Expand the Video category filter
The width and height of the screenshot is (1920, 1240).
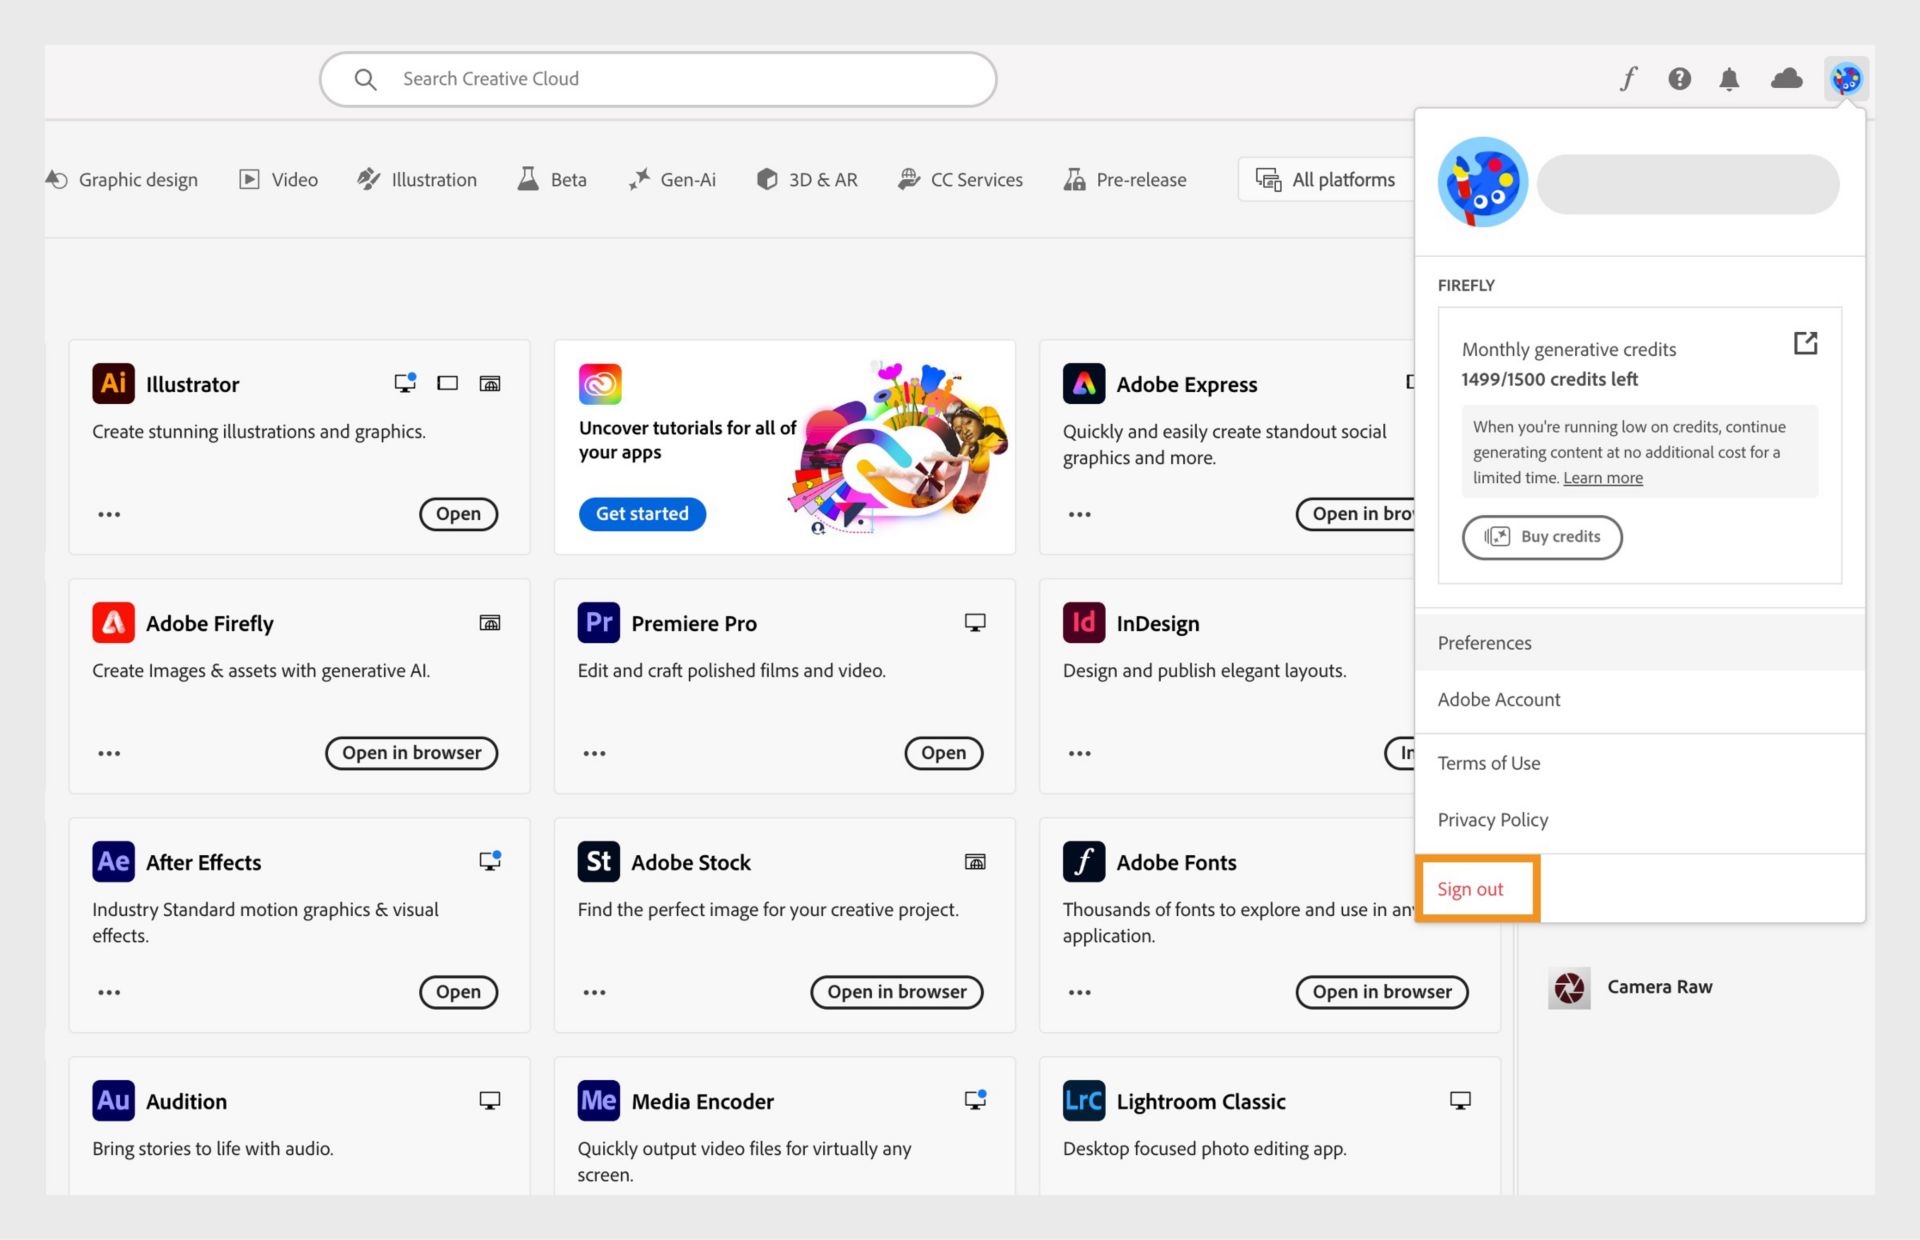coord(276,179)
